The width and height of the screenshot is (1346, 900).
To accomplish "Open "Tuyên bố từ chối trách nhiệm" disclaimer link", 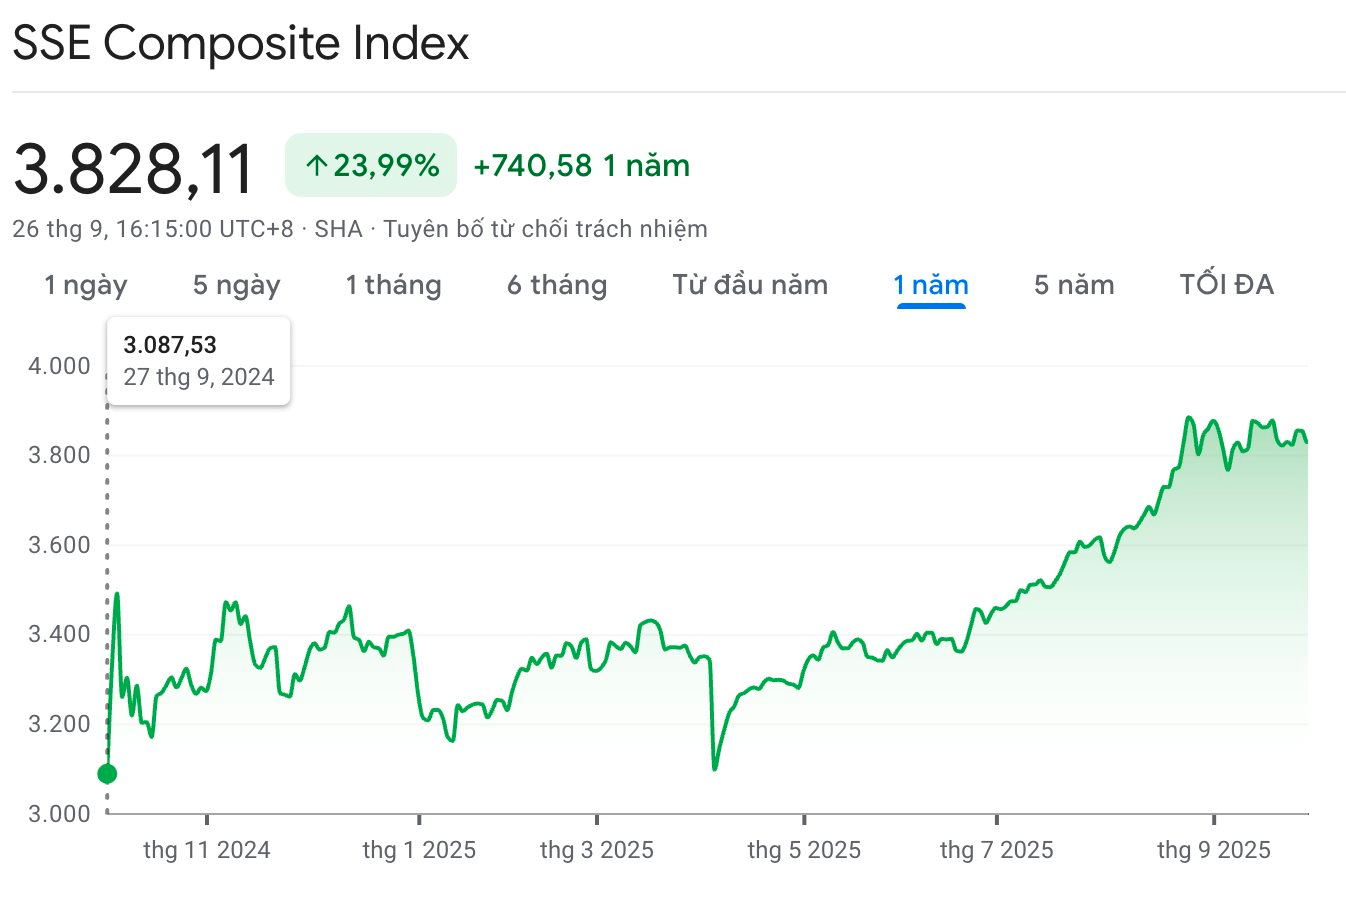I will point(545,229).
